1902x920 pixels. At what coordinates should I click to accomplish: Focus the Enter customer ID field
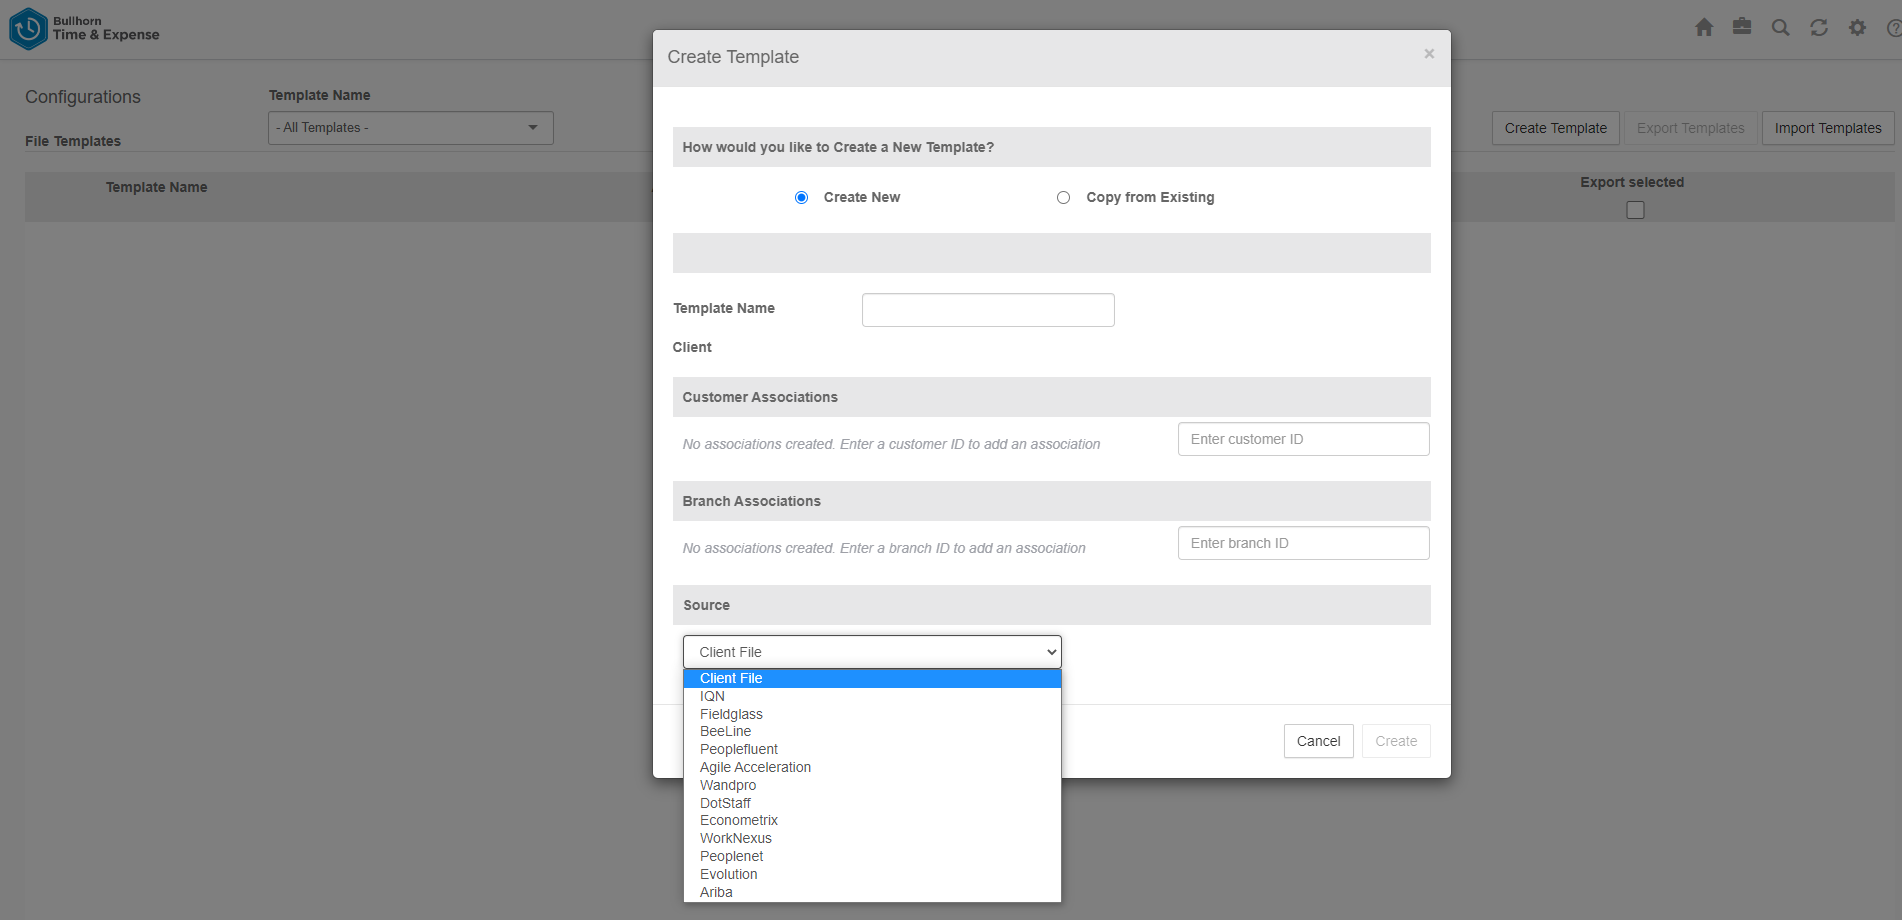[x=1303, y=439]
